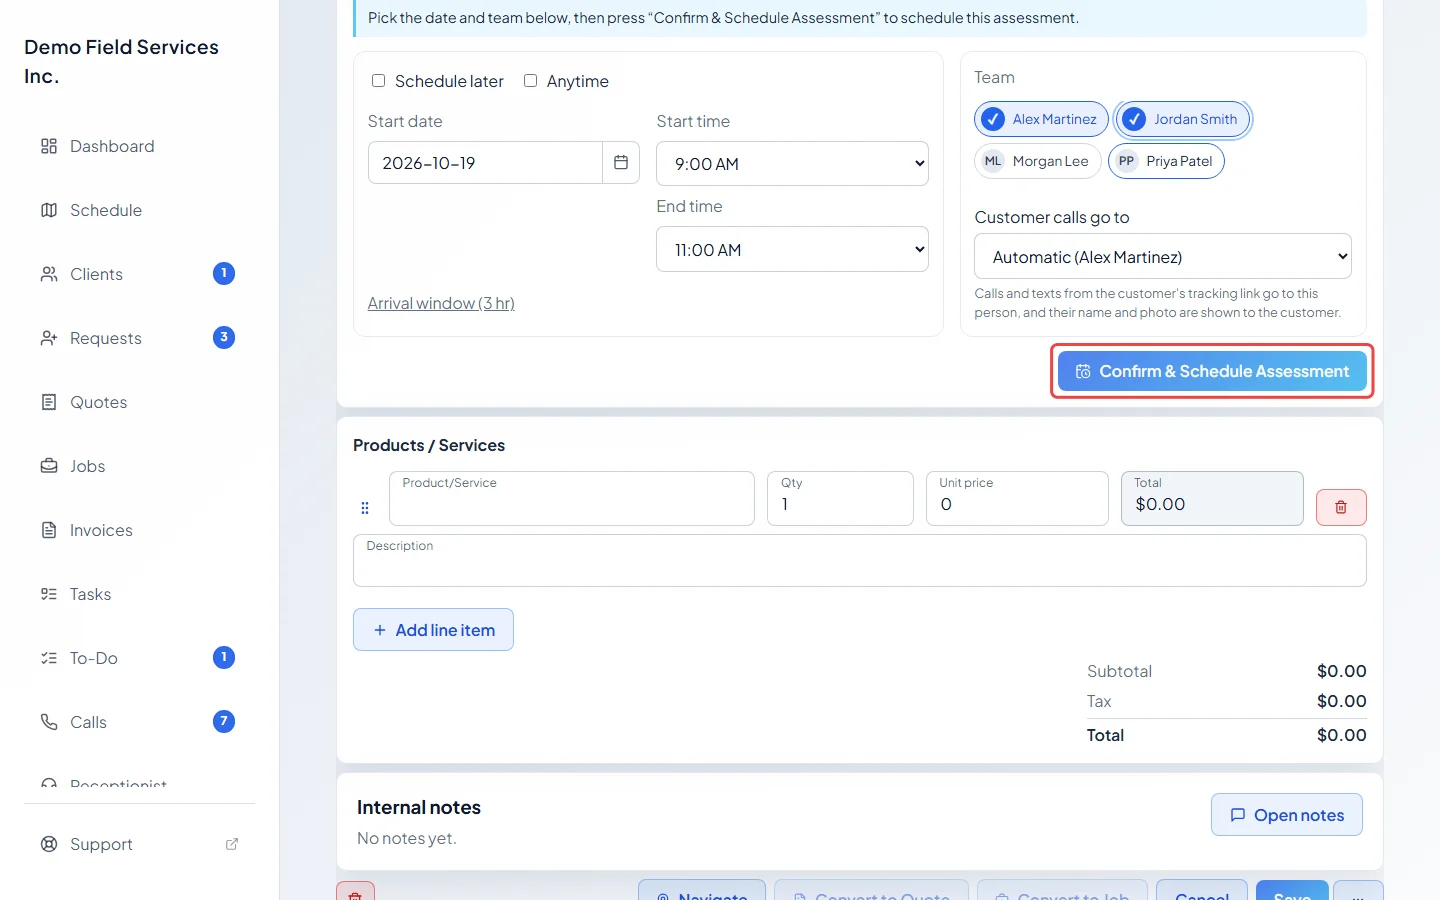
Task: Click the Navigate button
Action: tap(702, 891)
